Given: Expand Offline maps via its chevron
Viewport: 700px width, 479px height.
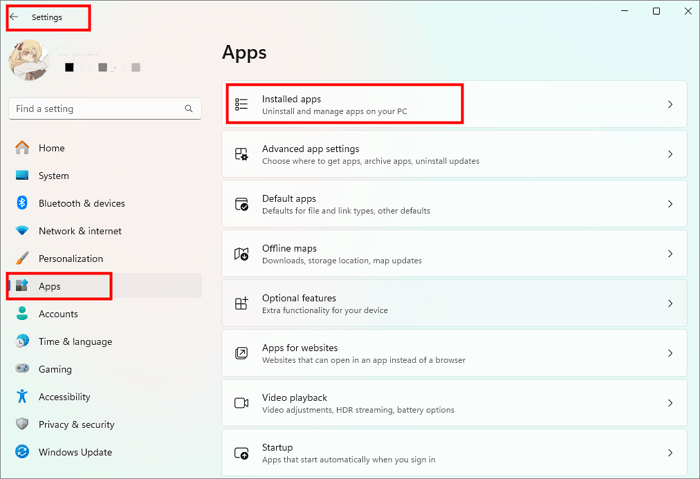Looking at the screenshot, I should coord(670,254).
